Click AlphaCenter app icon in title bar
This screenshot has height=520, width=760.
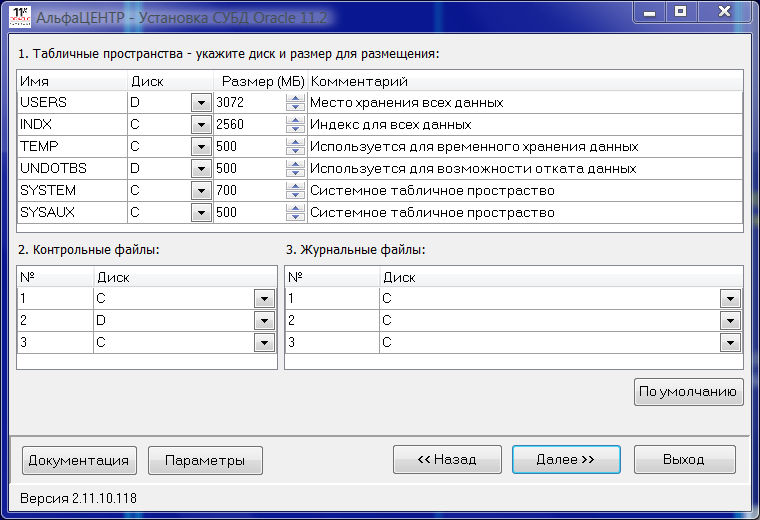click(x=20, y=17)
